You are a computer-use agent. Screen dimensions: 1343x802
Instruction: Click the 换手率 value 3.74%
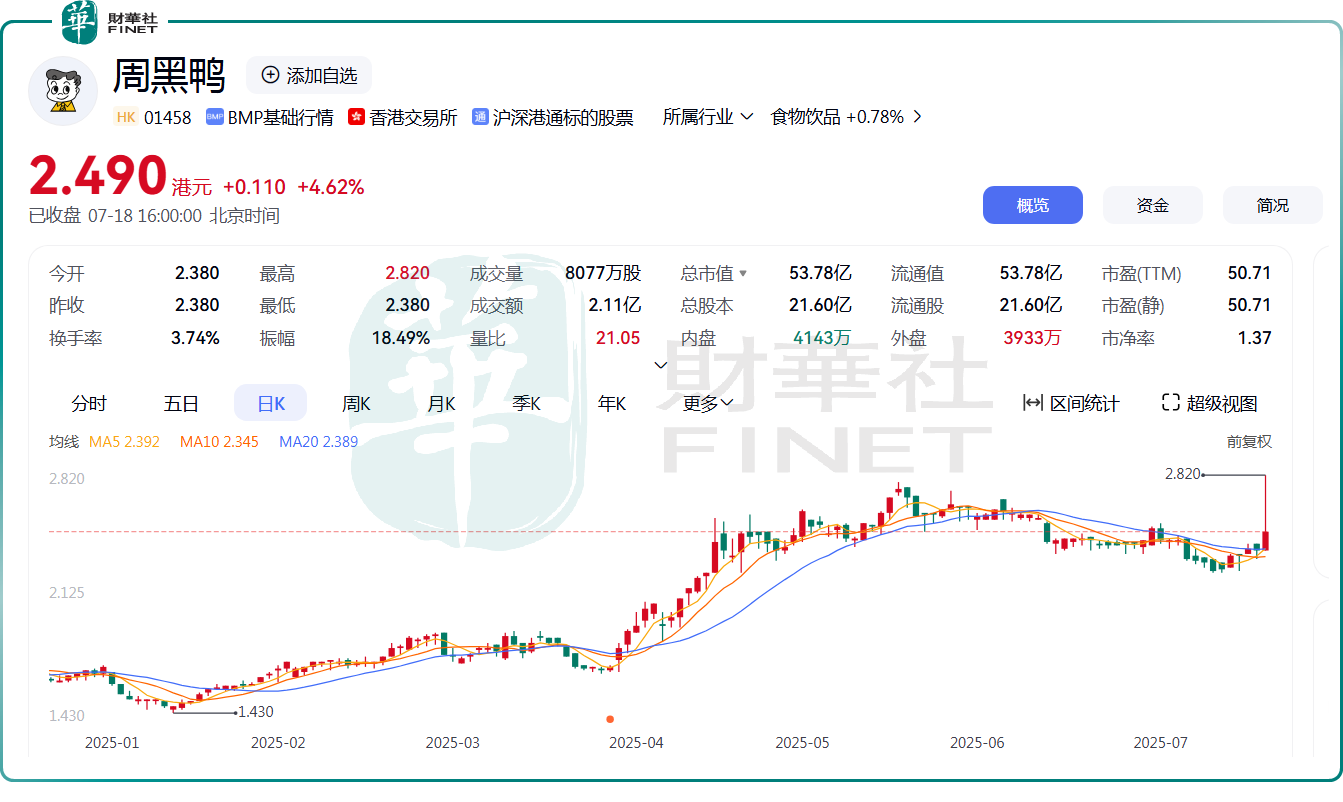point(195,338)
